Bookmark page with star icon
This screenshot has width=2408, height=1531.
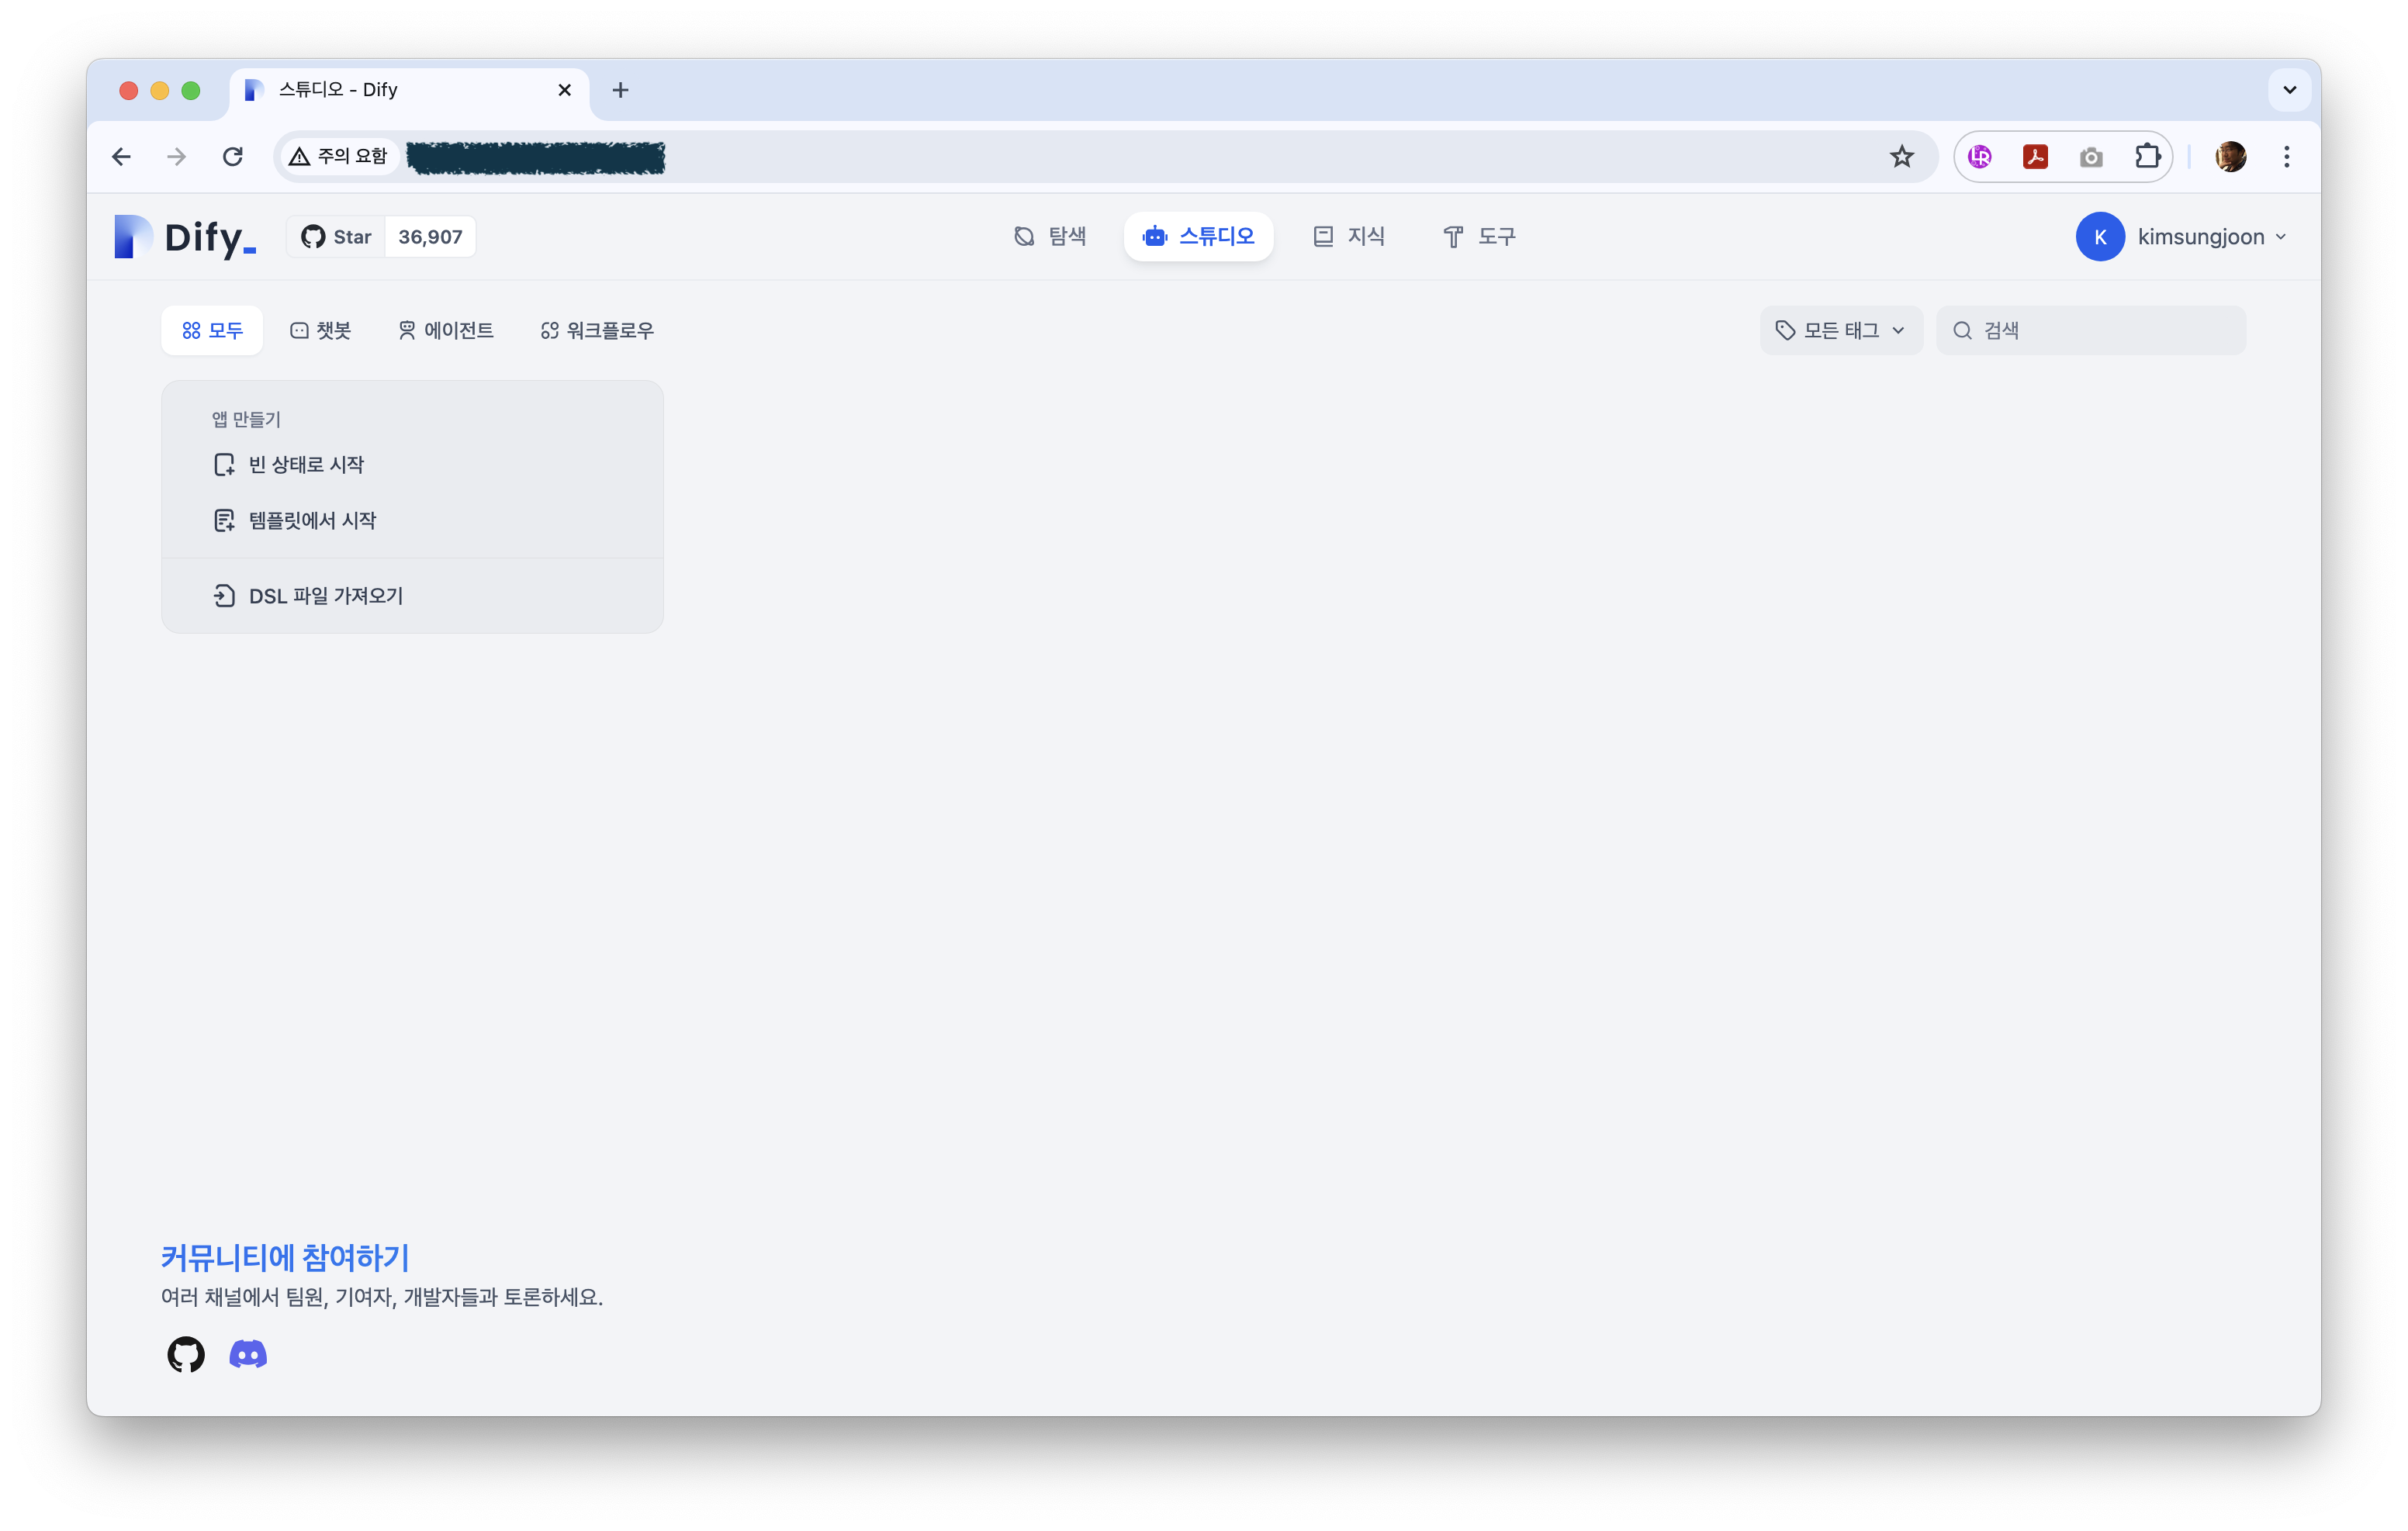[x=1901, y=157]
